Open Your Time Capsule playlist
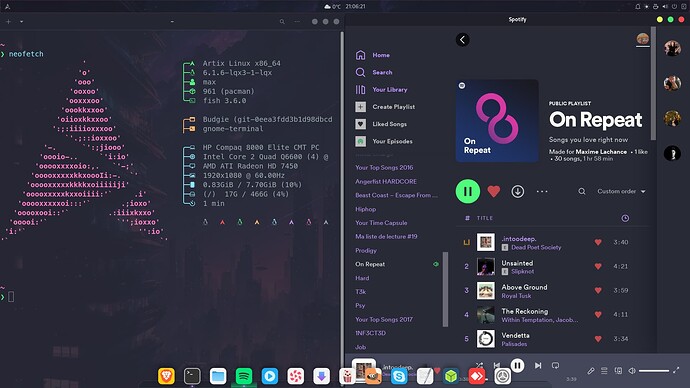 (x=381, y=223)
